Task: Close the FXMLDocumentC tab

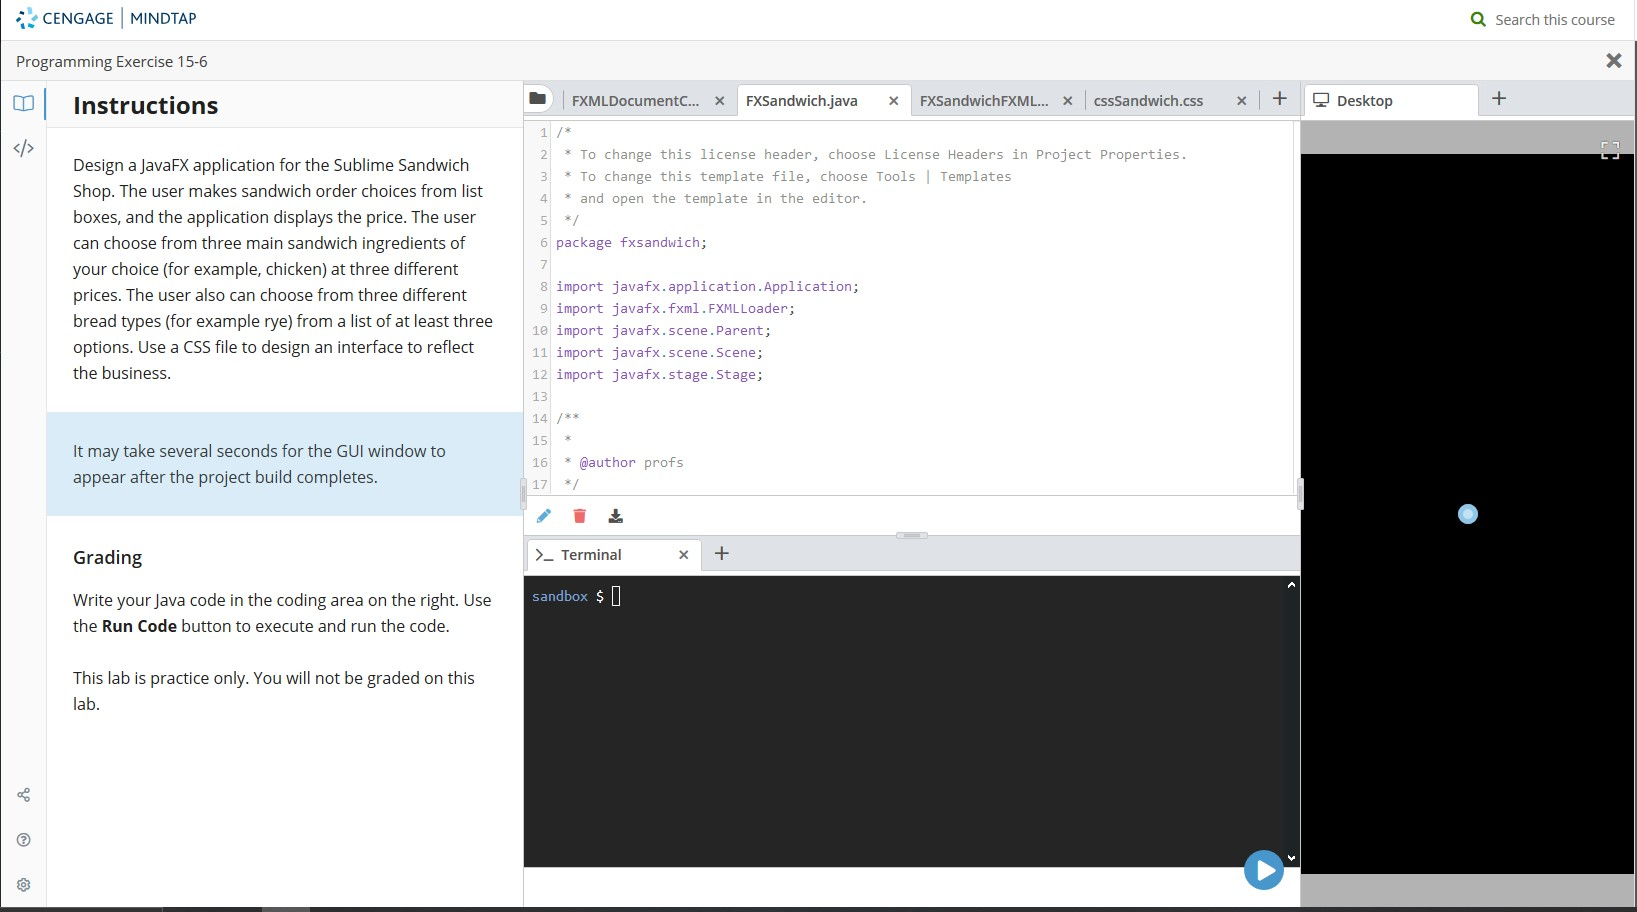Action: tap(719, 101)
